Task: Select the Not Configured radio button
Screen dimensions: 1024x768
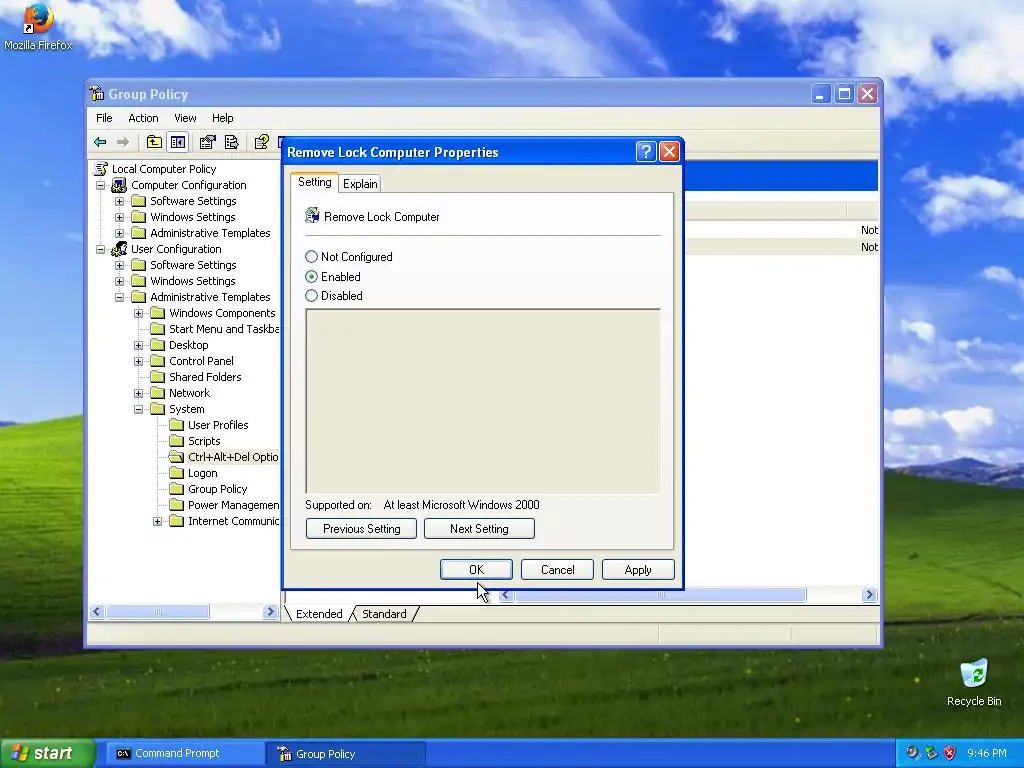Action: tap(312, 257)
